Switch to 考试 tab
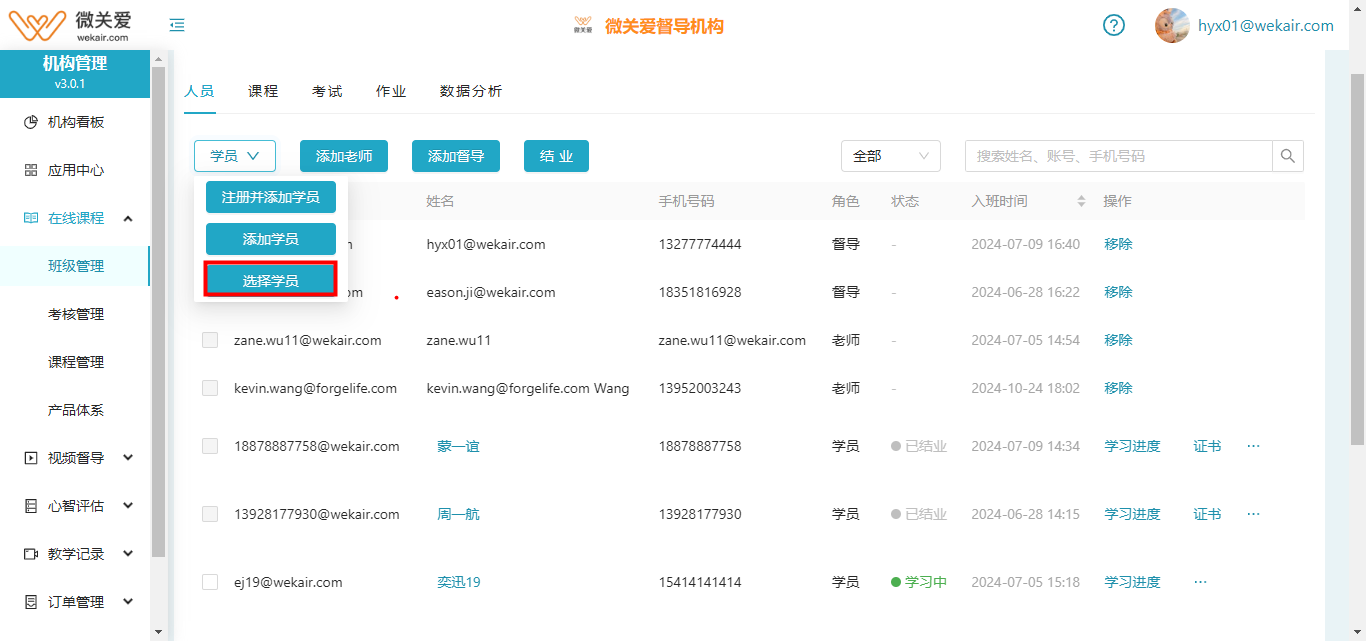Image resolution: width=1366 pixels, height=641 pixels. tap(327, 91)
